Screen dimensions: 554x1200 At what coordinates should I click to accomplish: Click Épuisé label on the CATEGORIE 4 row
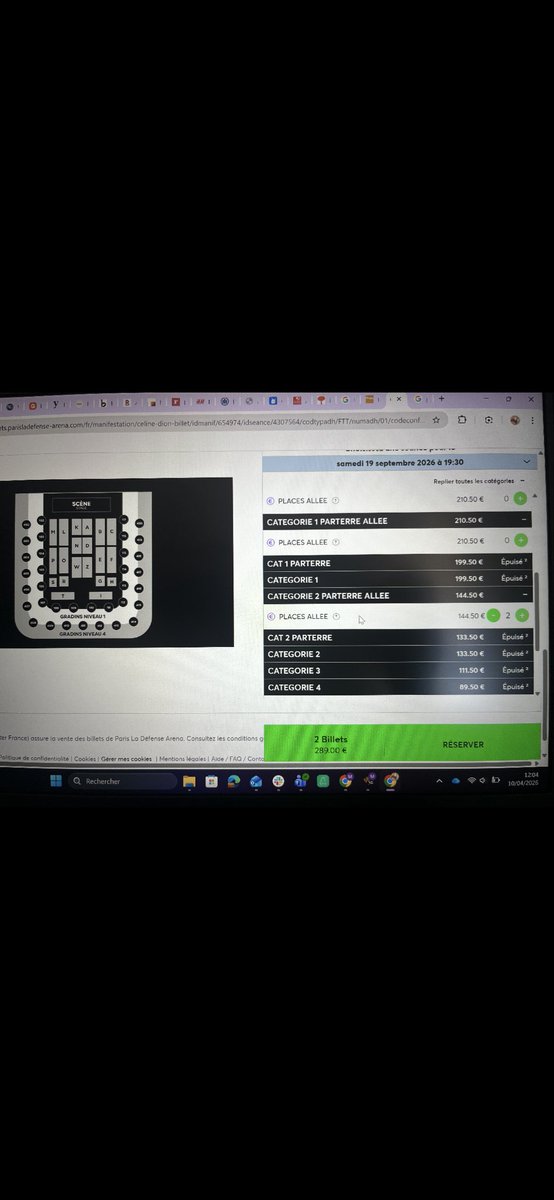pyautogui.click(x=513, y=687)
